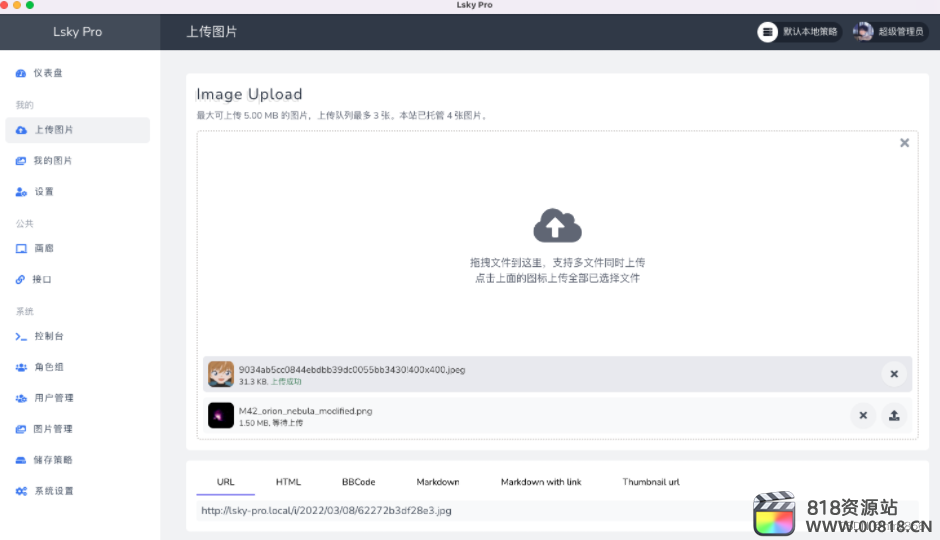Click the 上传图片 cloud upload sidebar icon
Viewport: 940px width, 540px height.
click(21, 130)
